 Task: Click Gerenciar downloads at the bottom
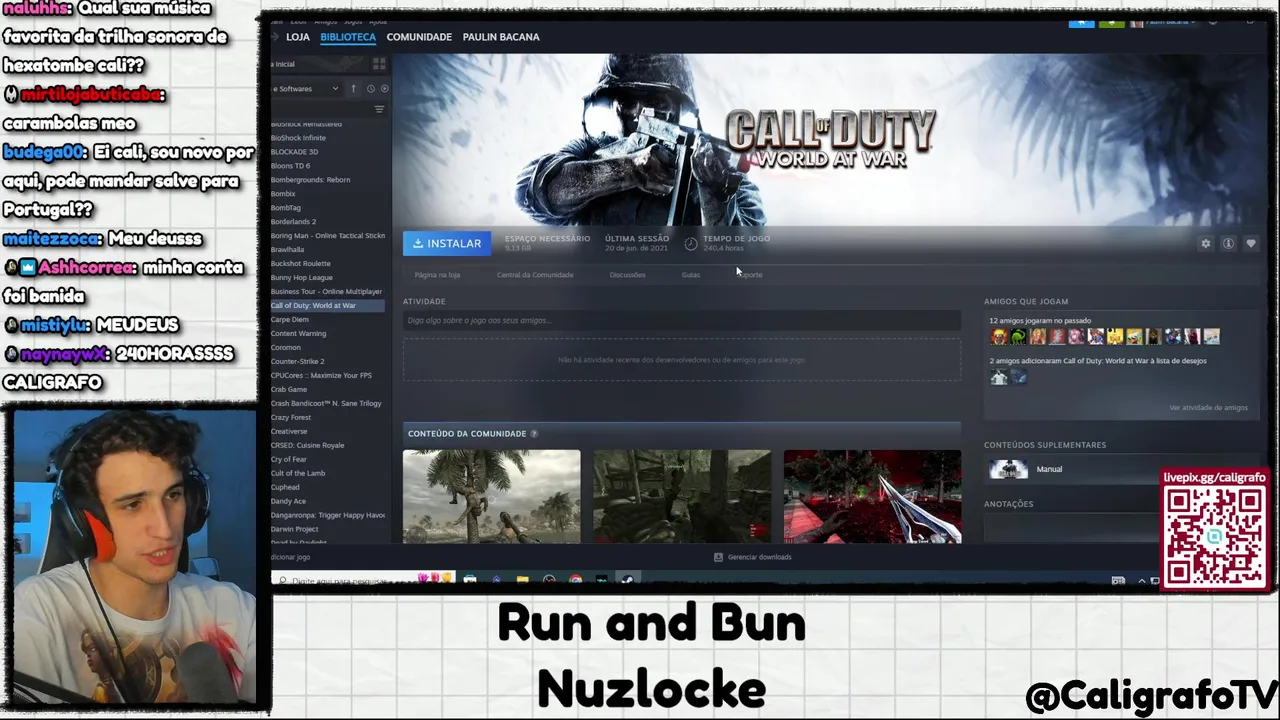[752, 557]
